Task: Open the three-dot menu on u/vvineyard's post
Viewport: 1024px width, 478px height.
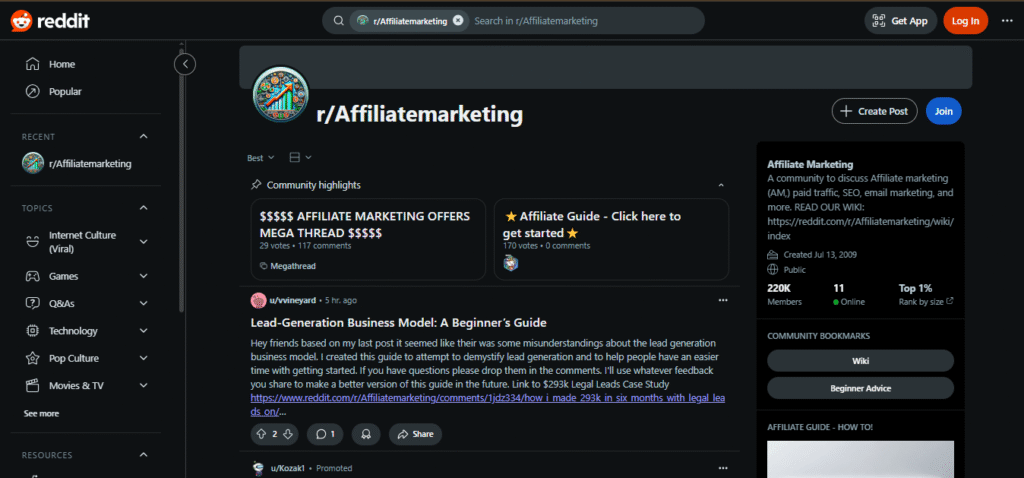Action: click(722, 300)
